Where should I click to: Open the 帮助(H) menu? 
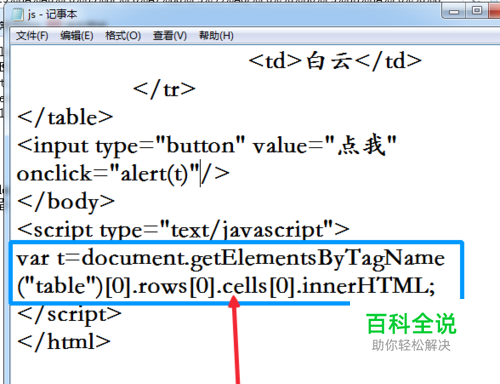pos(216,35)
